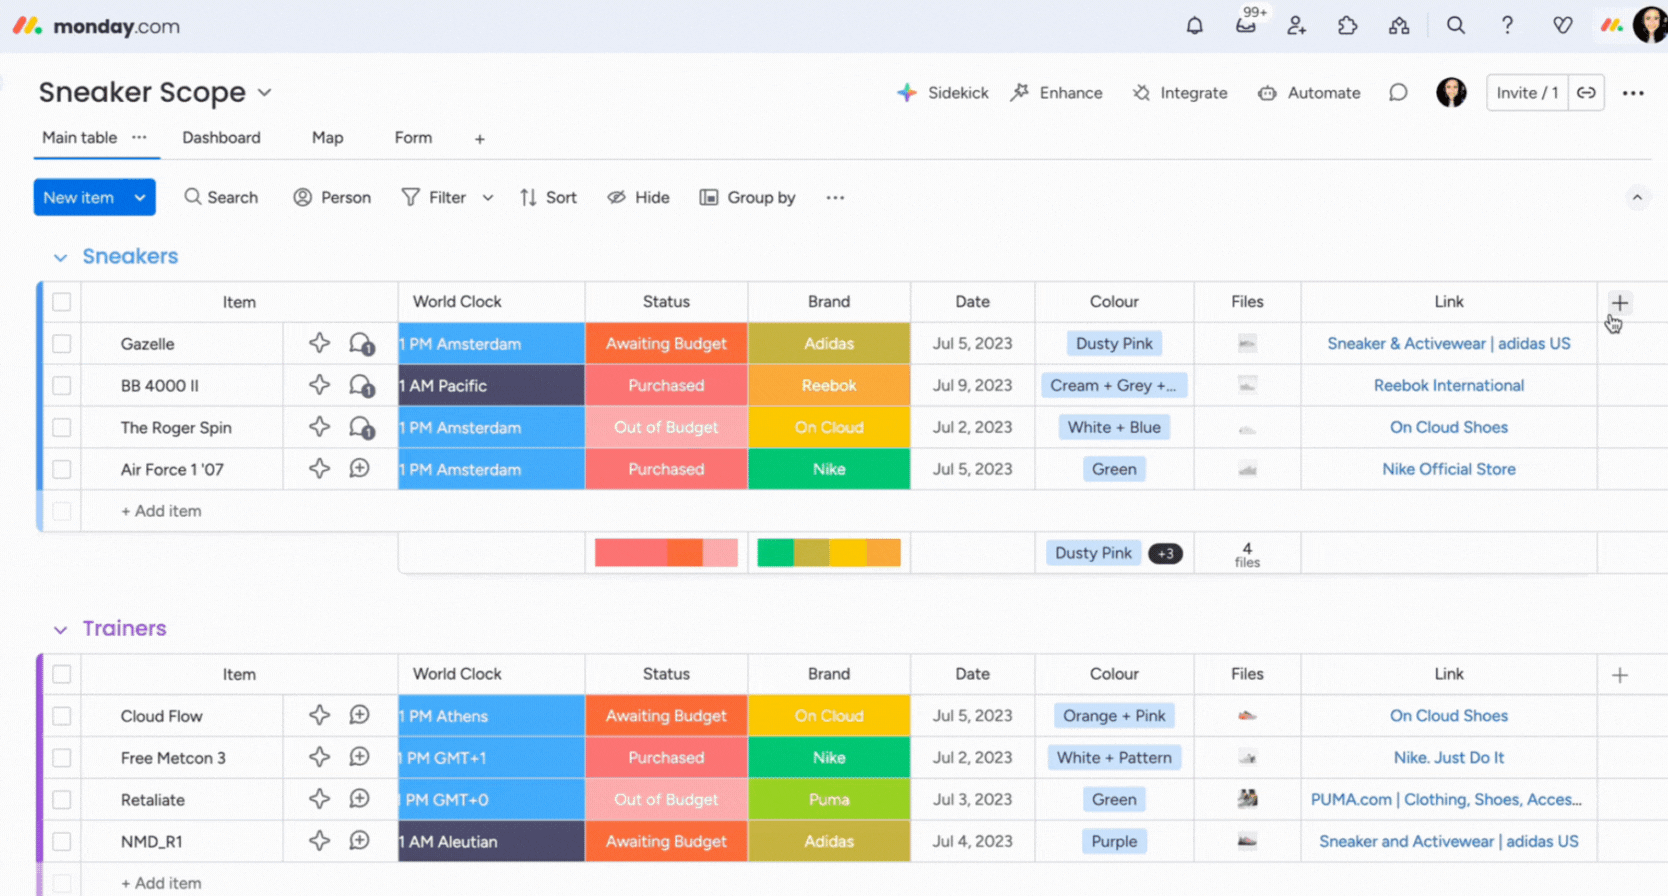The image size is (1668, 896).
Task: Open the notifications bell
Action: point(1194,26)
